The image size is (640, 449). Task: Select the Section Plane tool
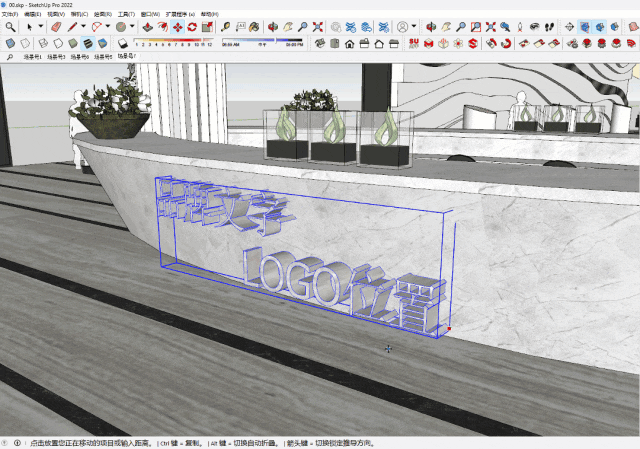569,27
